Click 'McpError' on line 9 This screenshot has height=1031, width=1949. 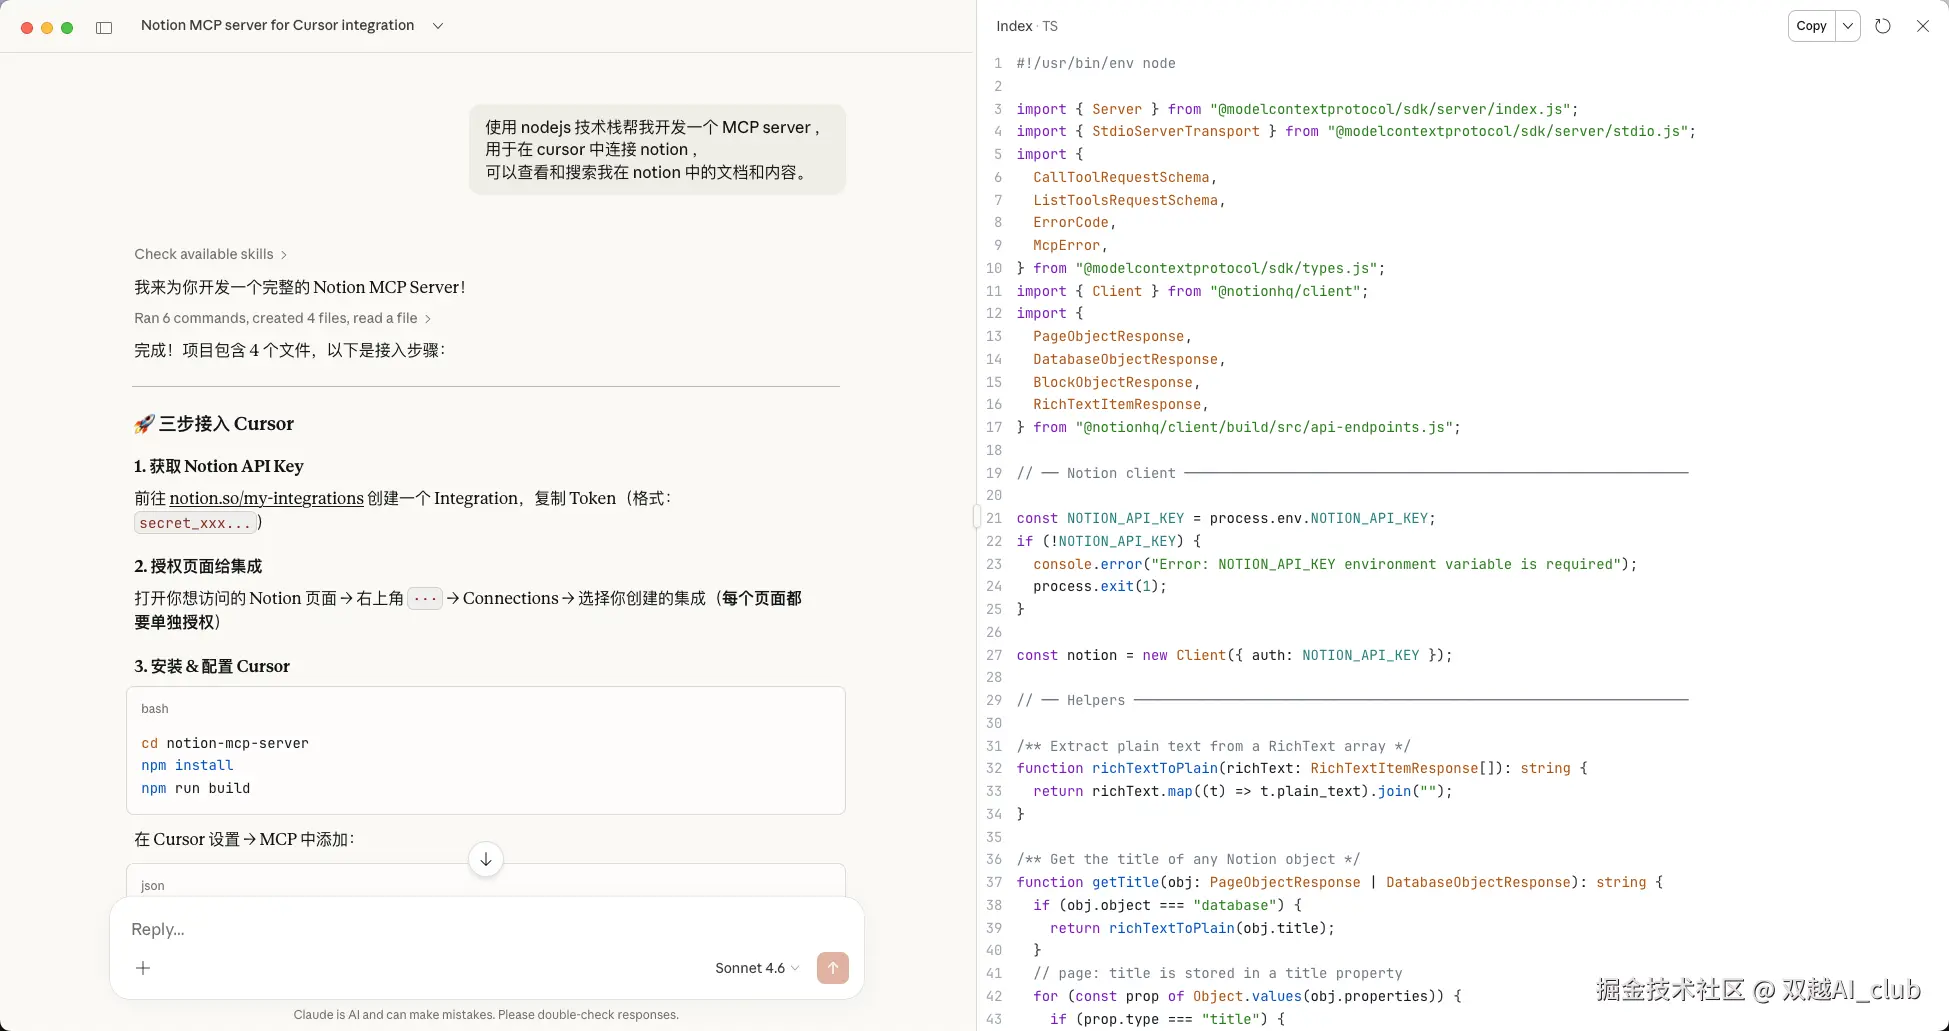[1066, 245]
